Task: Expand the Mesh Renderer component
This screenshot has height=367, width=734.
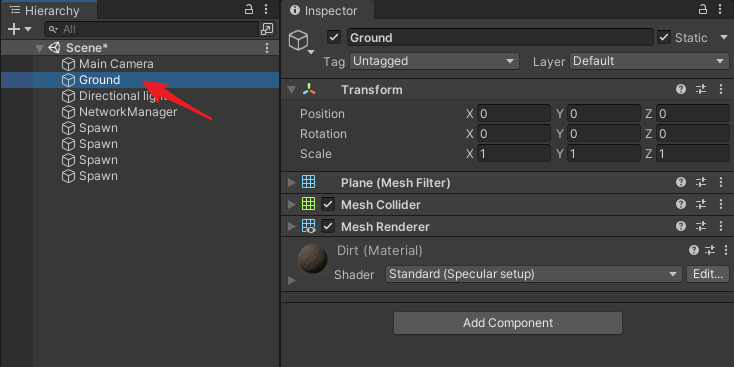Action: coord(292,227)
